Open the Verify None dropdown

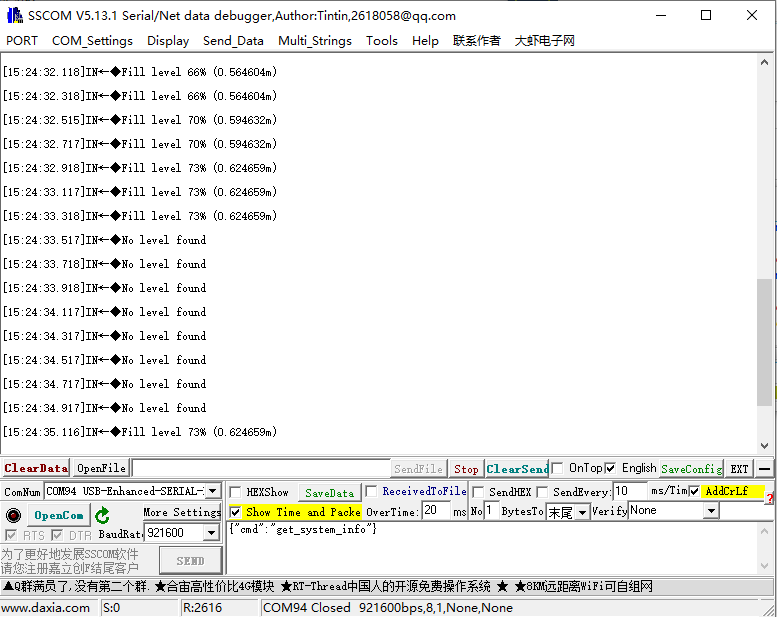click(711, 511)
